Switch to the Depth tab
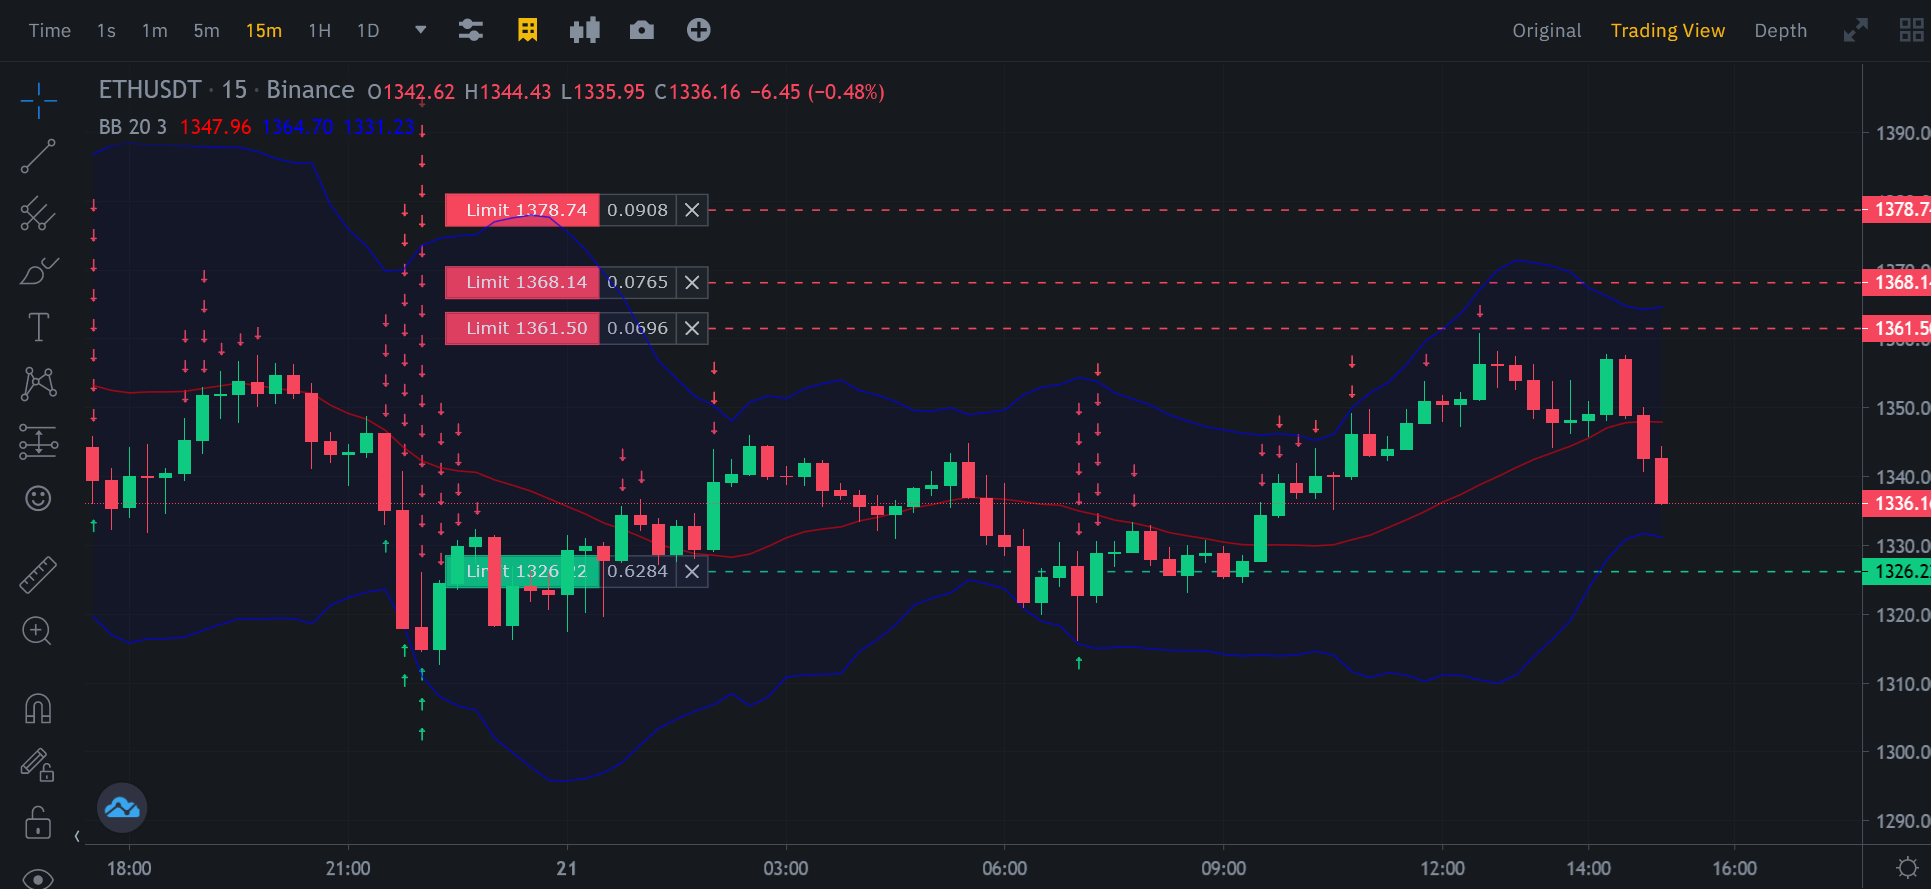This screenshot has width=1931, height=889. click(1780, 31)
